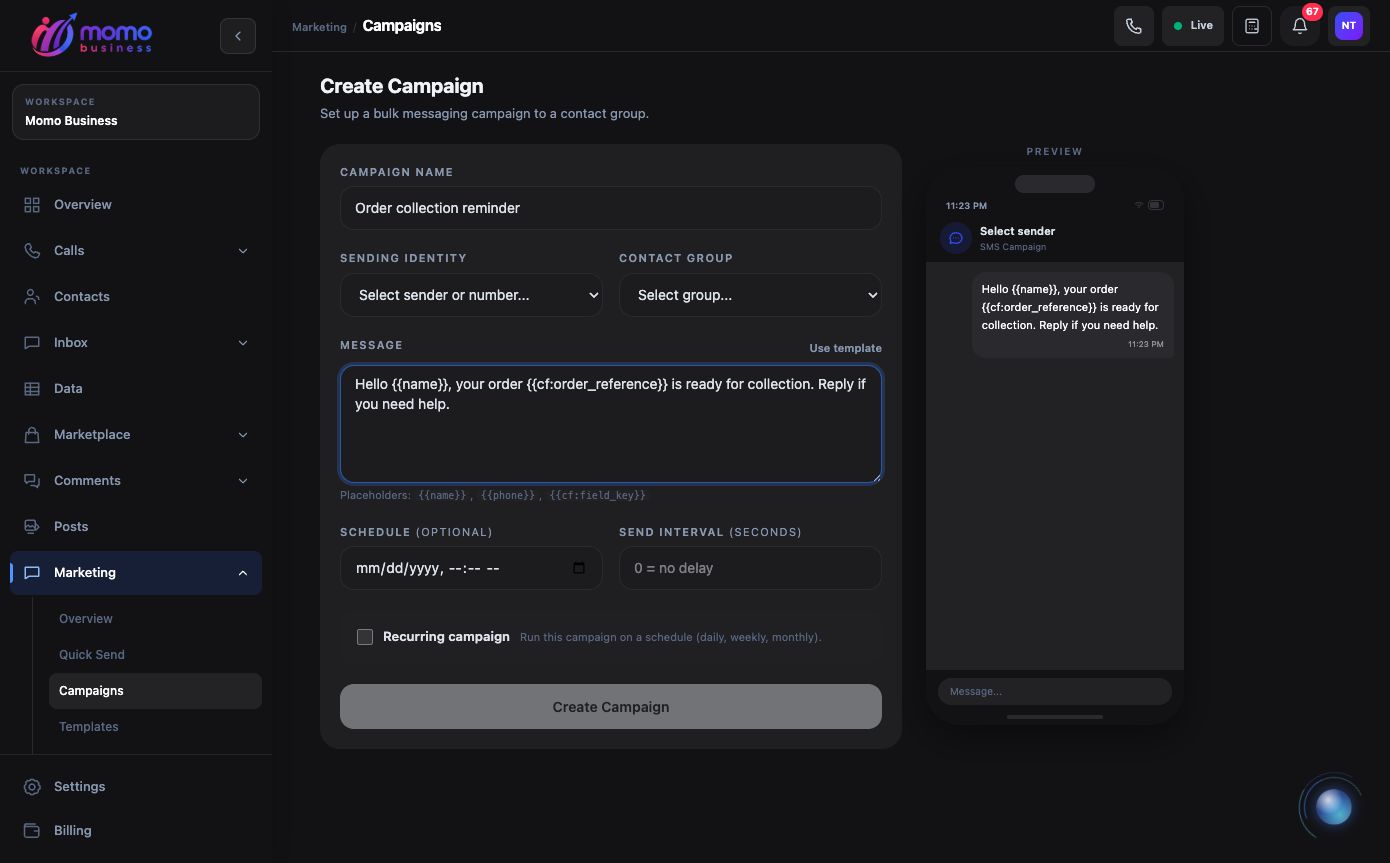Click the Schedule date-time field
The height and width of the screenshot is (863, 1390).
pyautogui.click(x=471, y=568)
